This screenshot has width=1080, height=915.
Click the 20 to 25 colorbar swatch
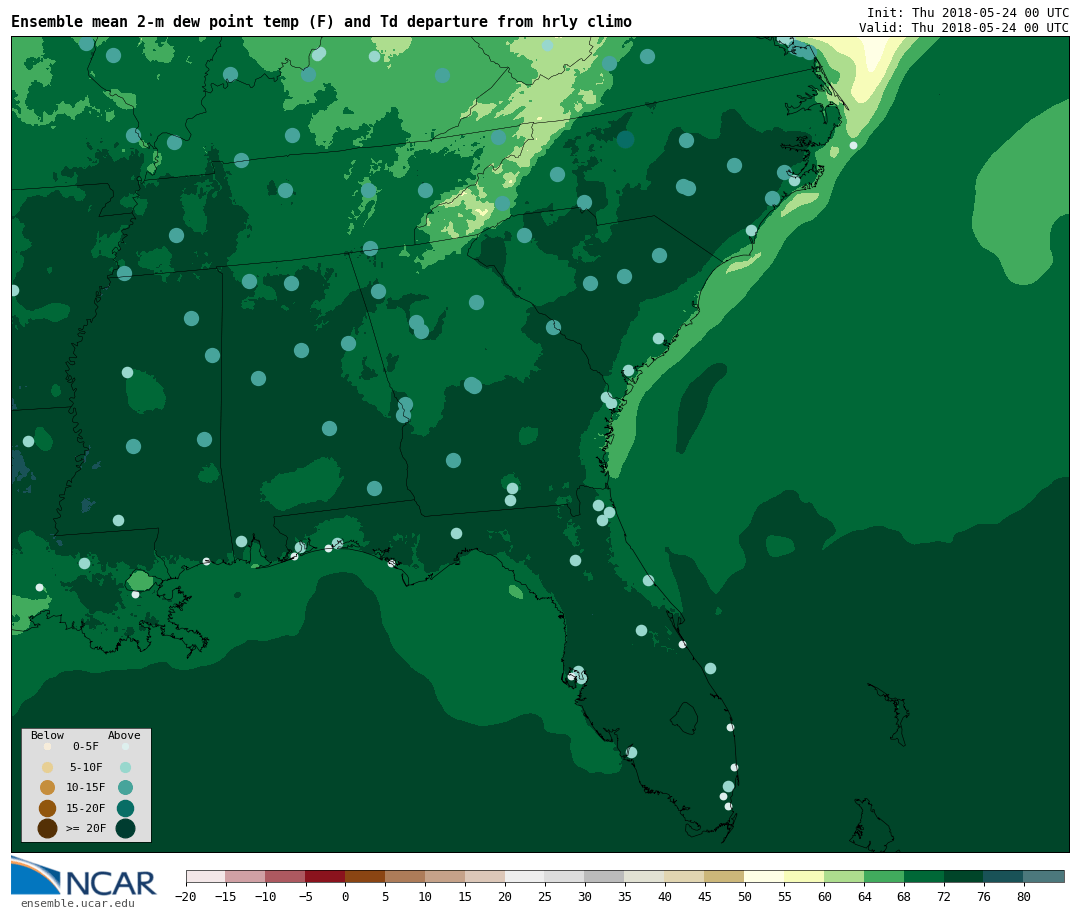click(526, 876)
